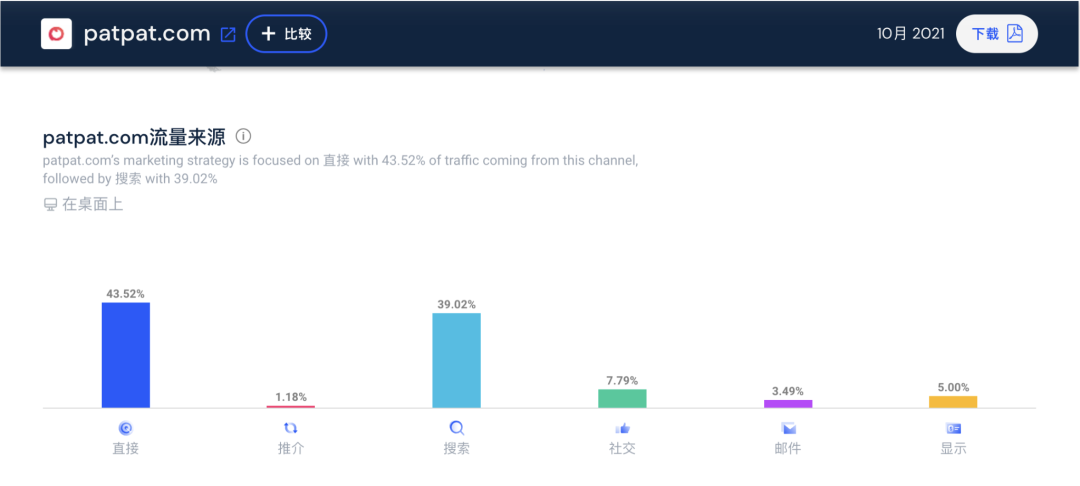Screen dimensions: 1080x486
Task: Select the red 1.18% referral bar
Action: (x=291, y=406)
